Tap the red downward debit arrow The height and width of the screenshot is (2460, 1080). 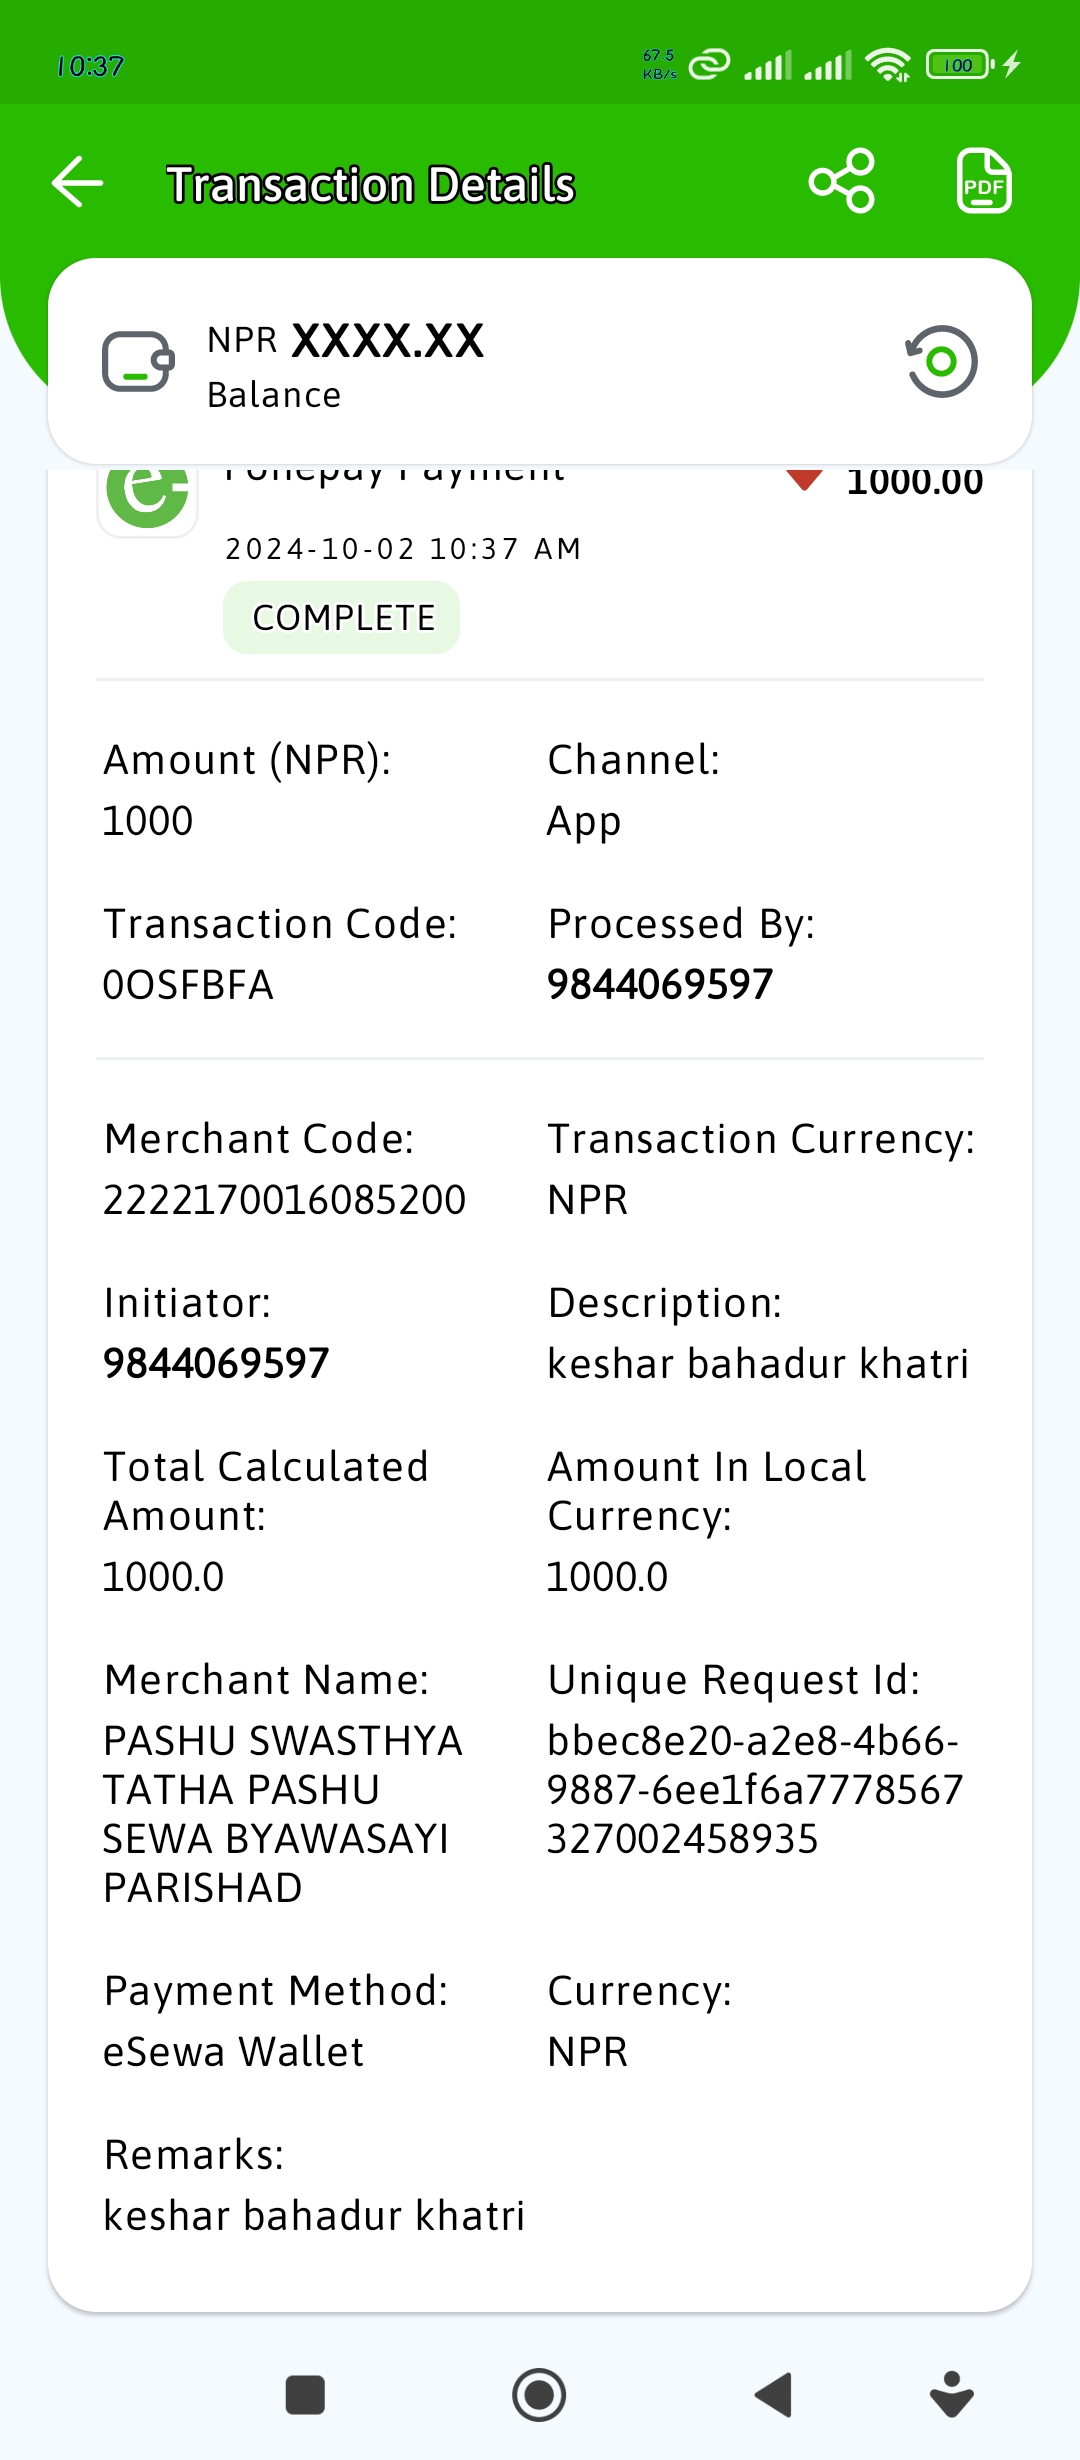click(x=804, y=480)
